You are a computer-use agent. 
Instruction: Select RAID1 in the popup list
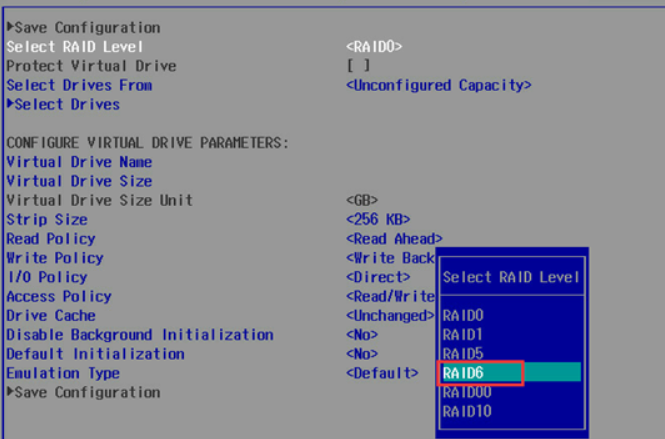pos(462,334)
